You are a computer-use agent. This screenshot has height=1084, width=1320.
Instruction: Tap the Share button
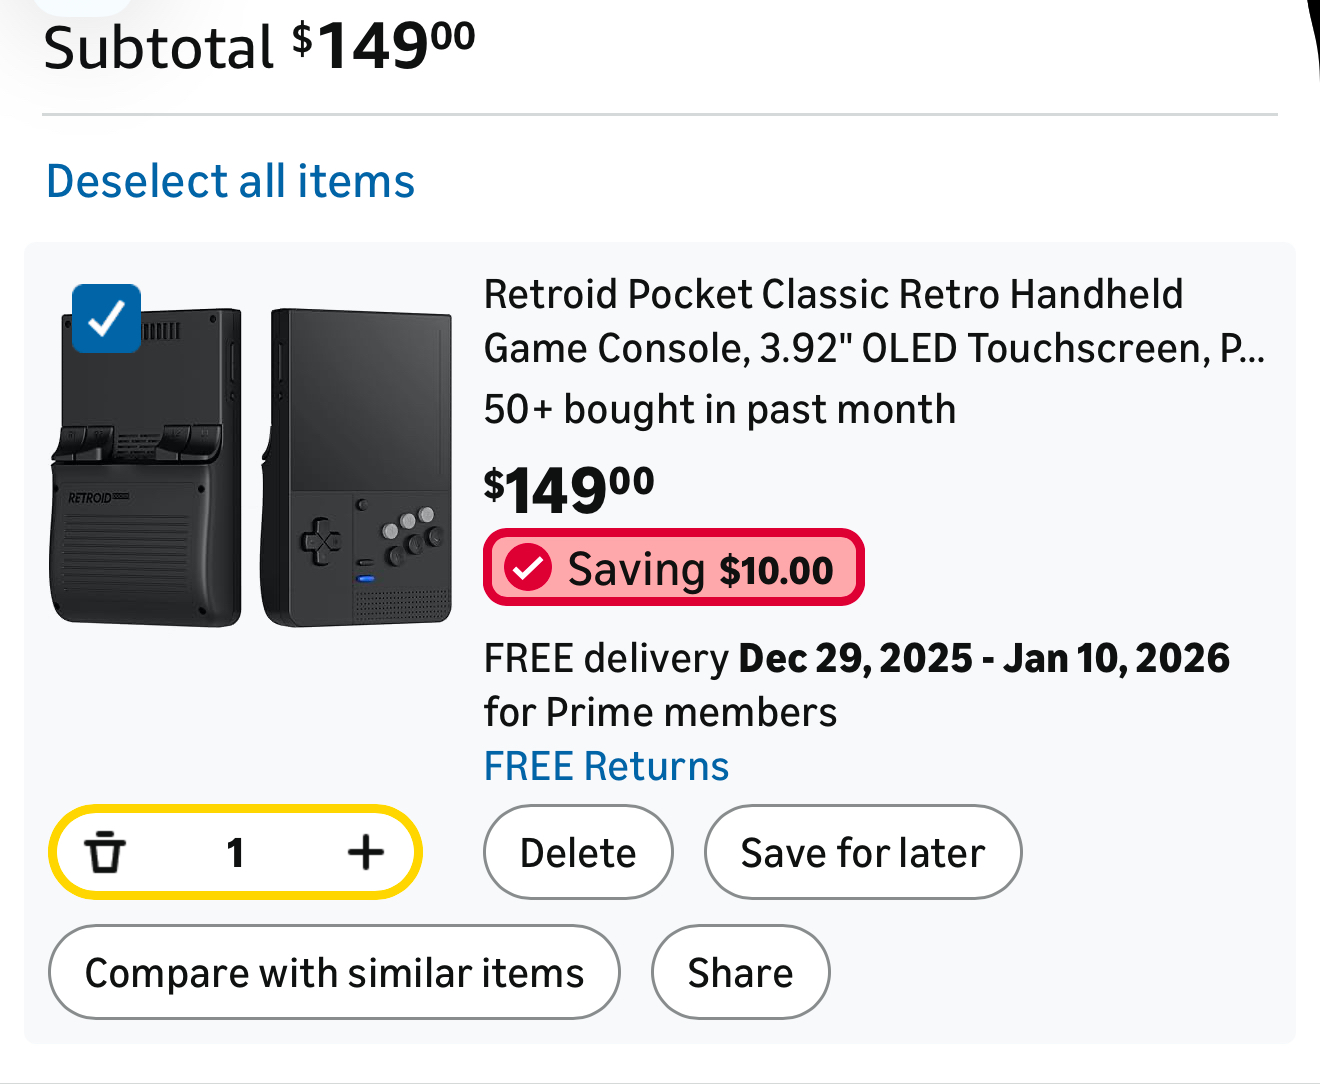[x=740, y=973]
